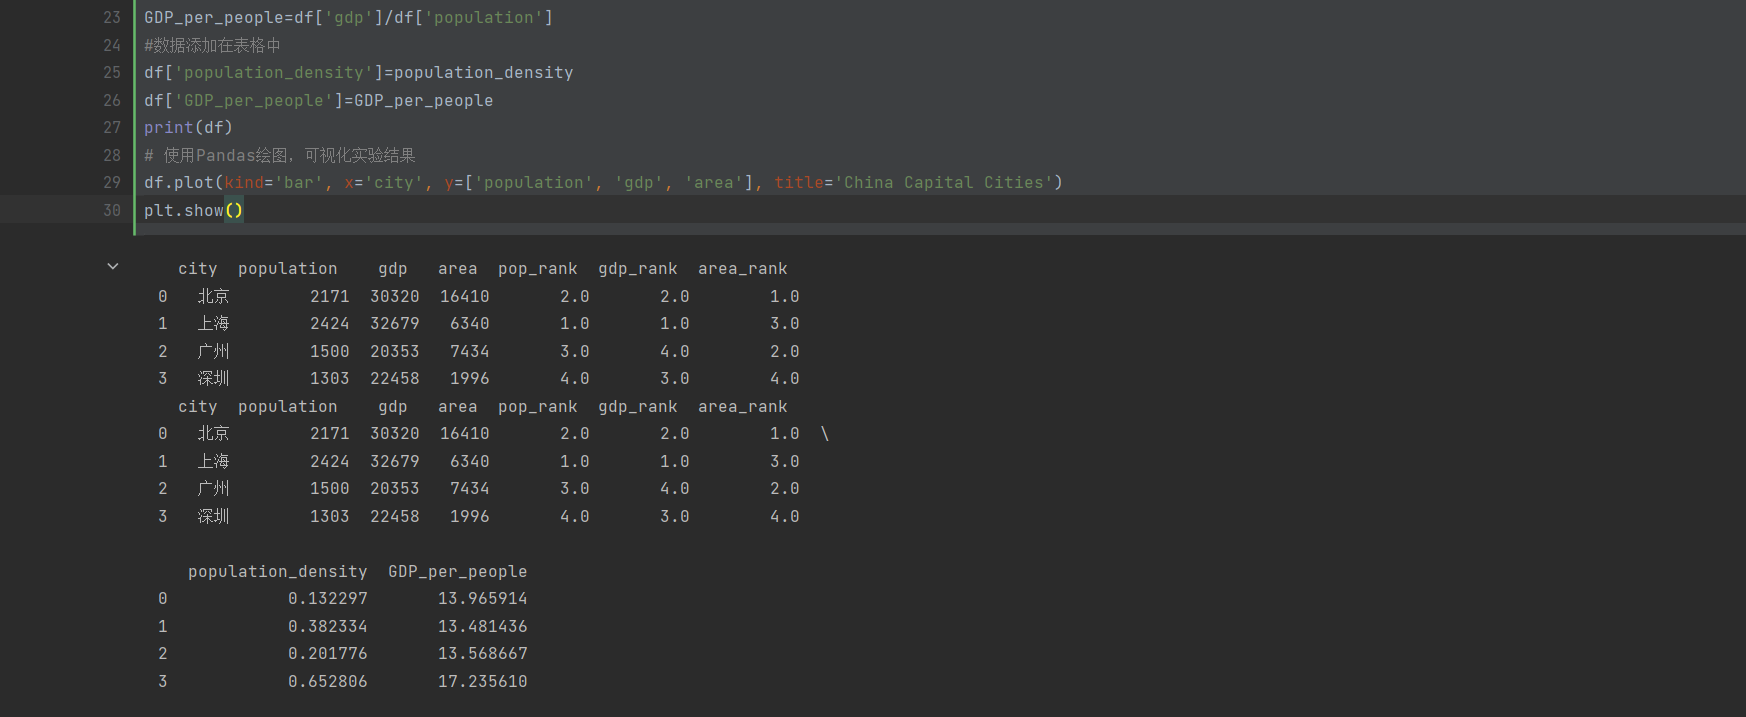Click the Chinese comment on line 24
1746x717 pixels.
point(212,46)
